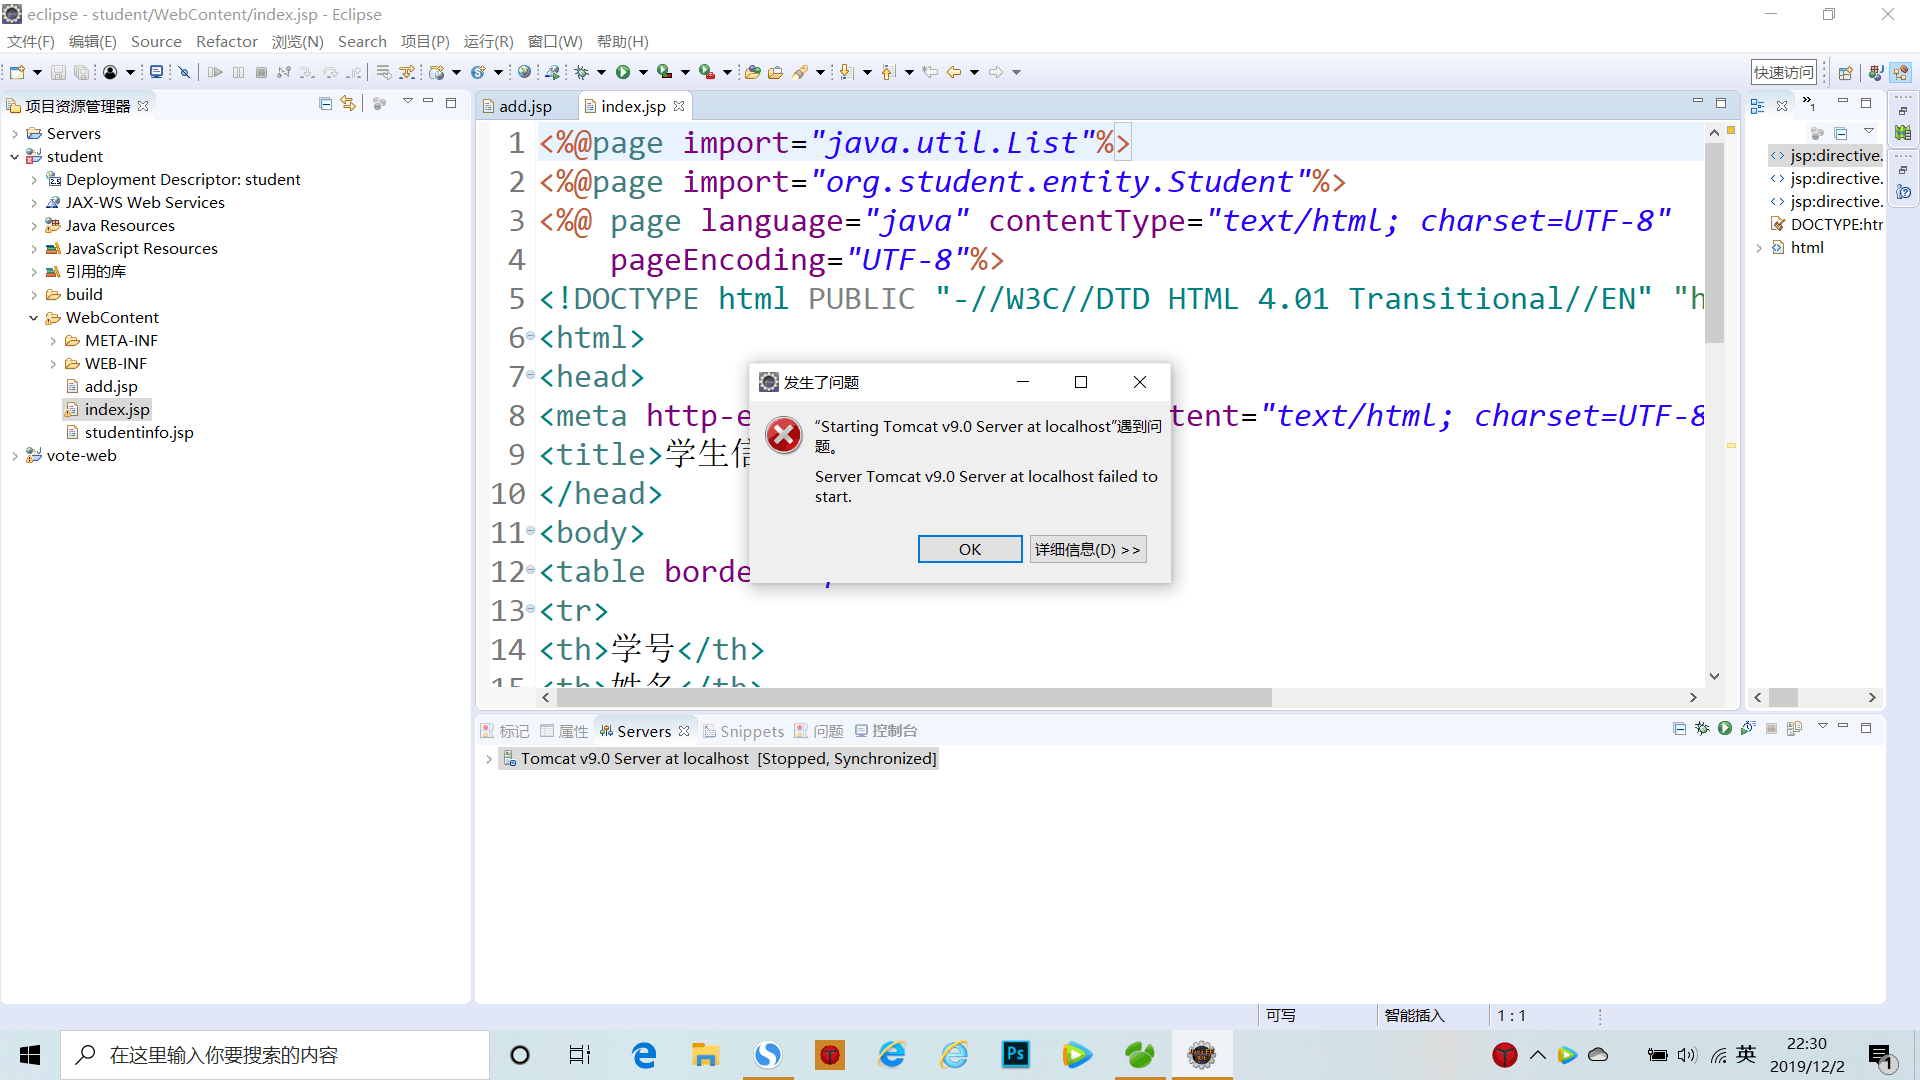Switch to the Java EE perspective icon
1920x1080 pixels.
point(1901,72)
